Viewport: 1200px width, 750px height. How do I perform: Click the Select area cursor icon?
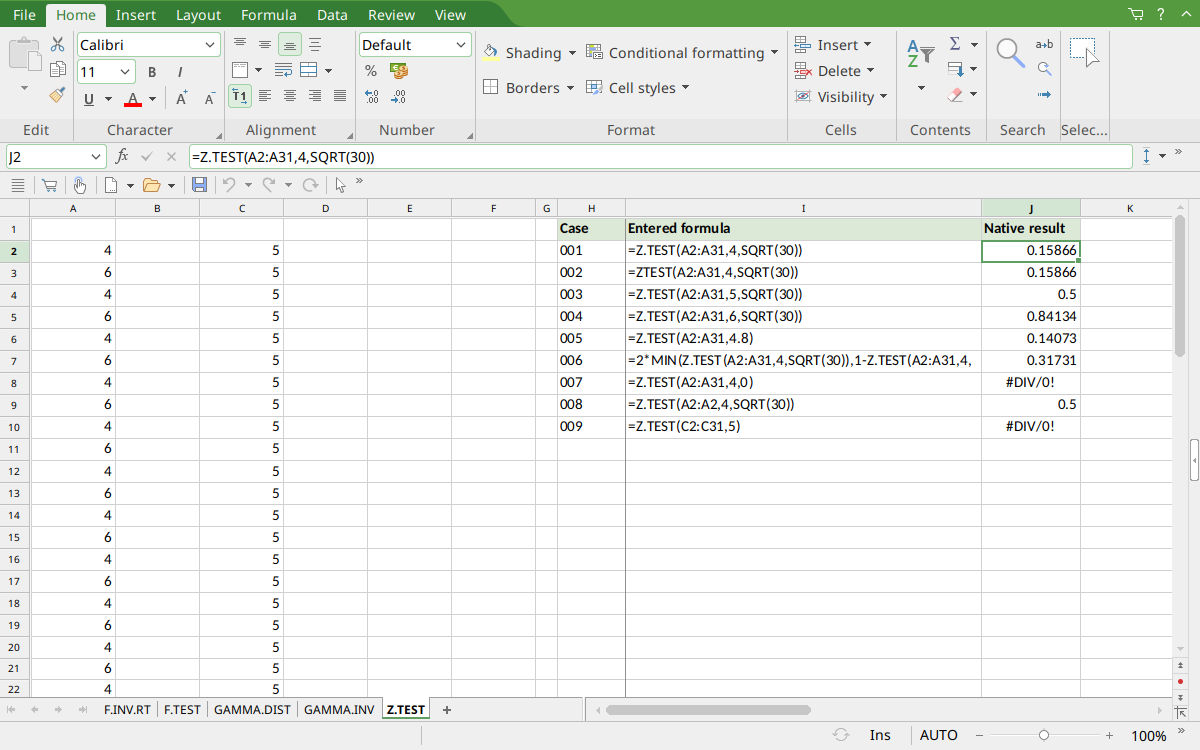(1084, 53)
